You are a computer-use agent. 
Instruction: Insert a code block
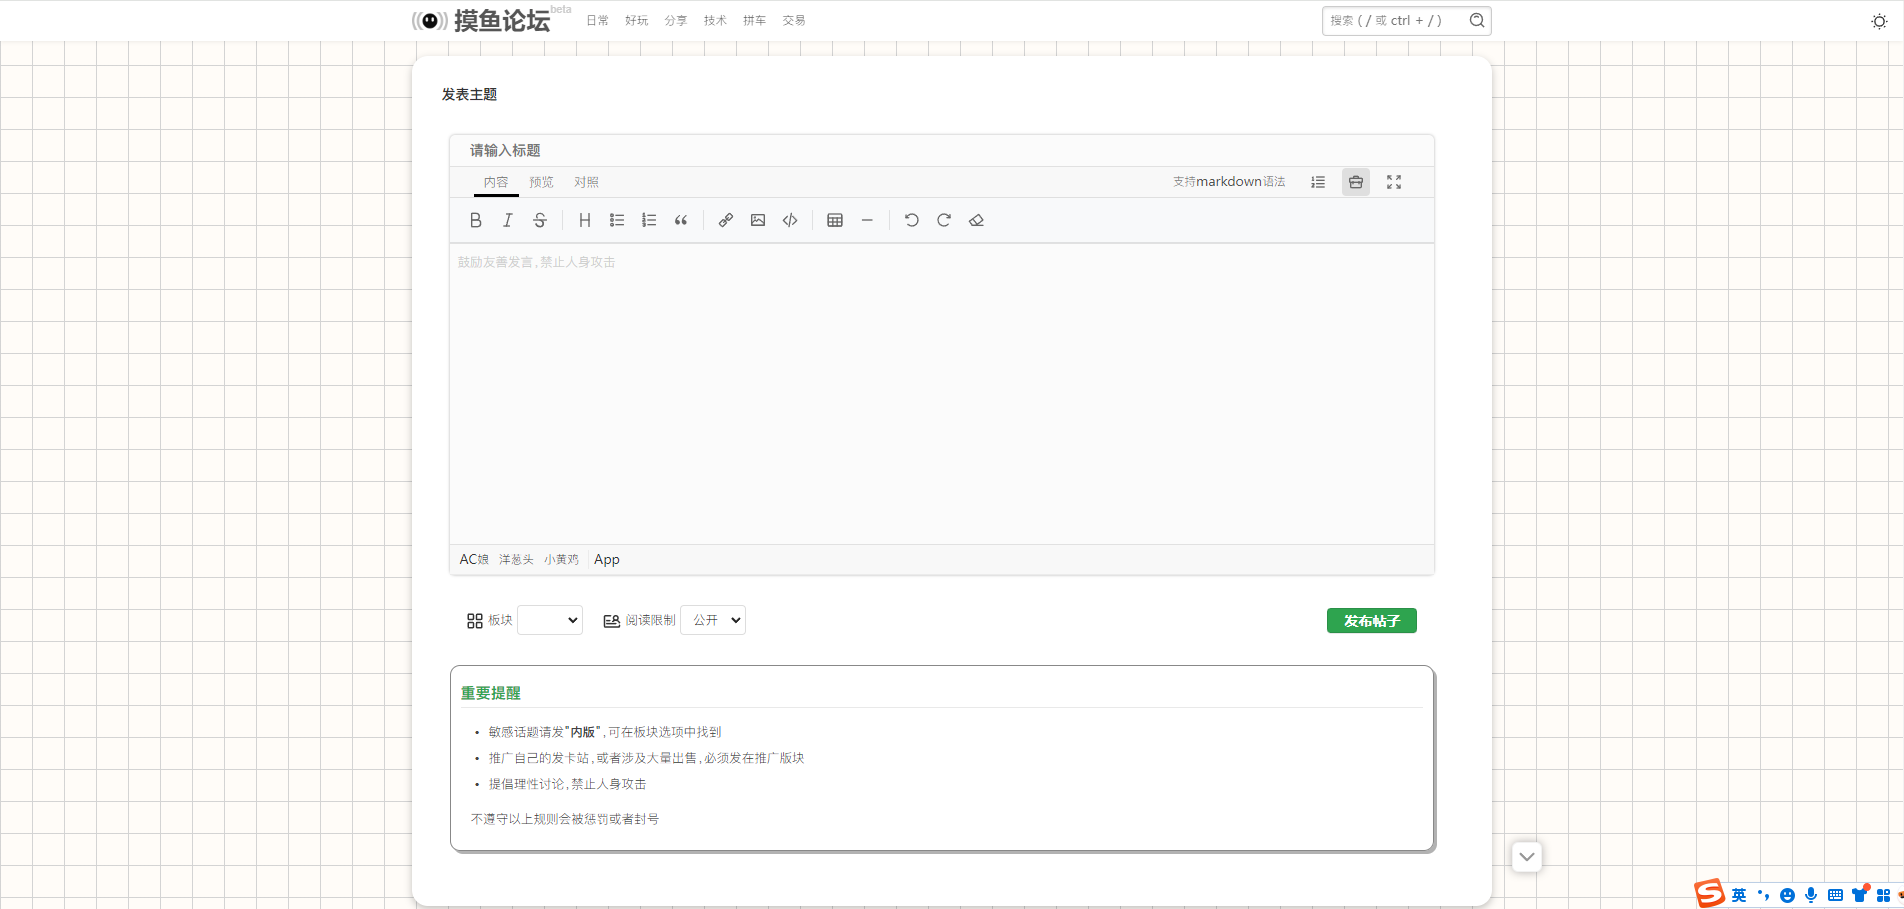(790, 220)
